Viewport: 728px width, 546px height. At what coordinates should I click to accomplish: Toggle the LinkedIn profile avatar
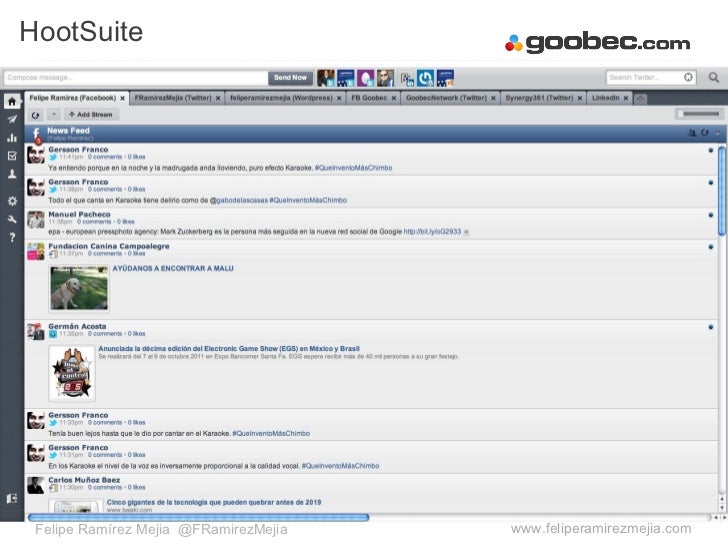click(x=407, y=79)
